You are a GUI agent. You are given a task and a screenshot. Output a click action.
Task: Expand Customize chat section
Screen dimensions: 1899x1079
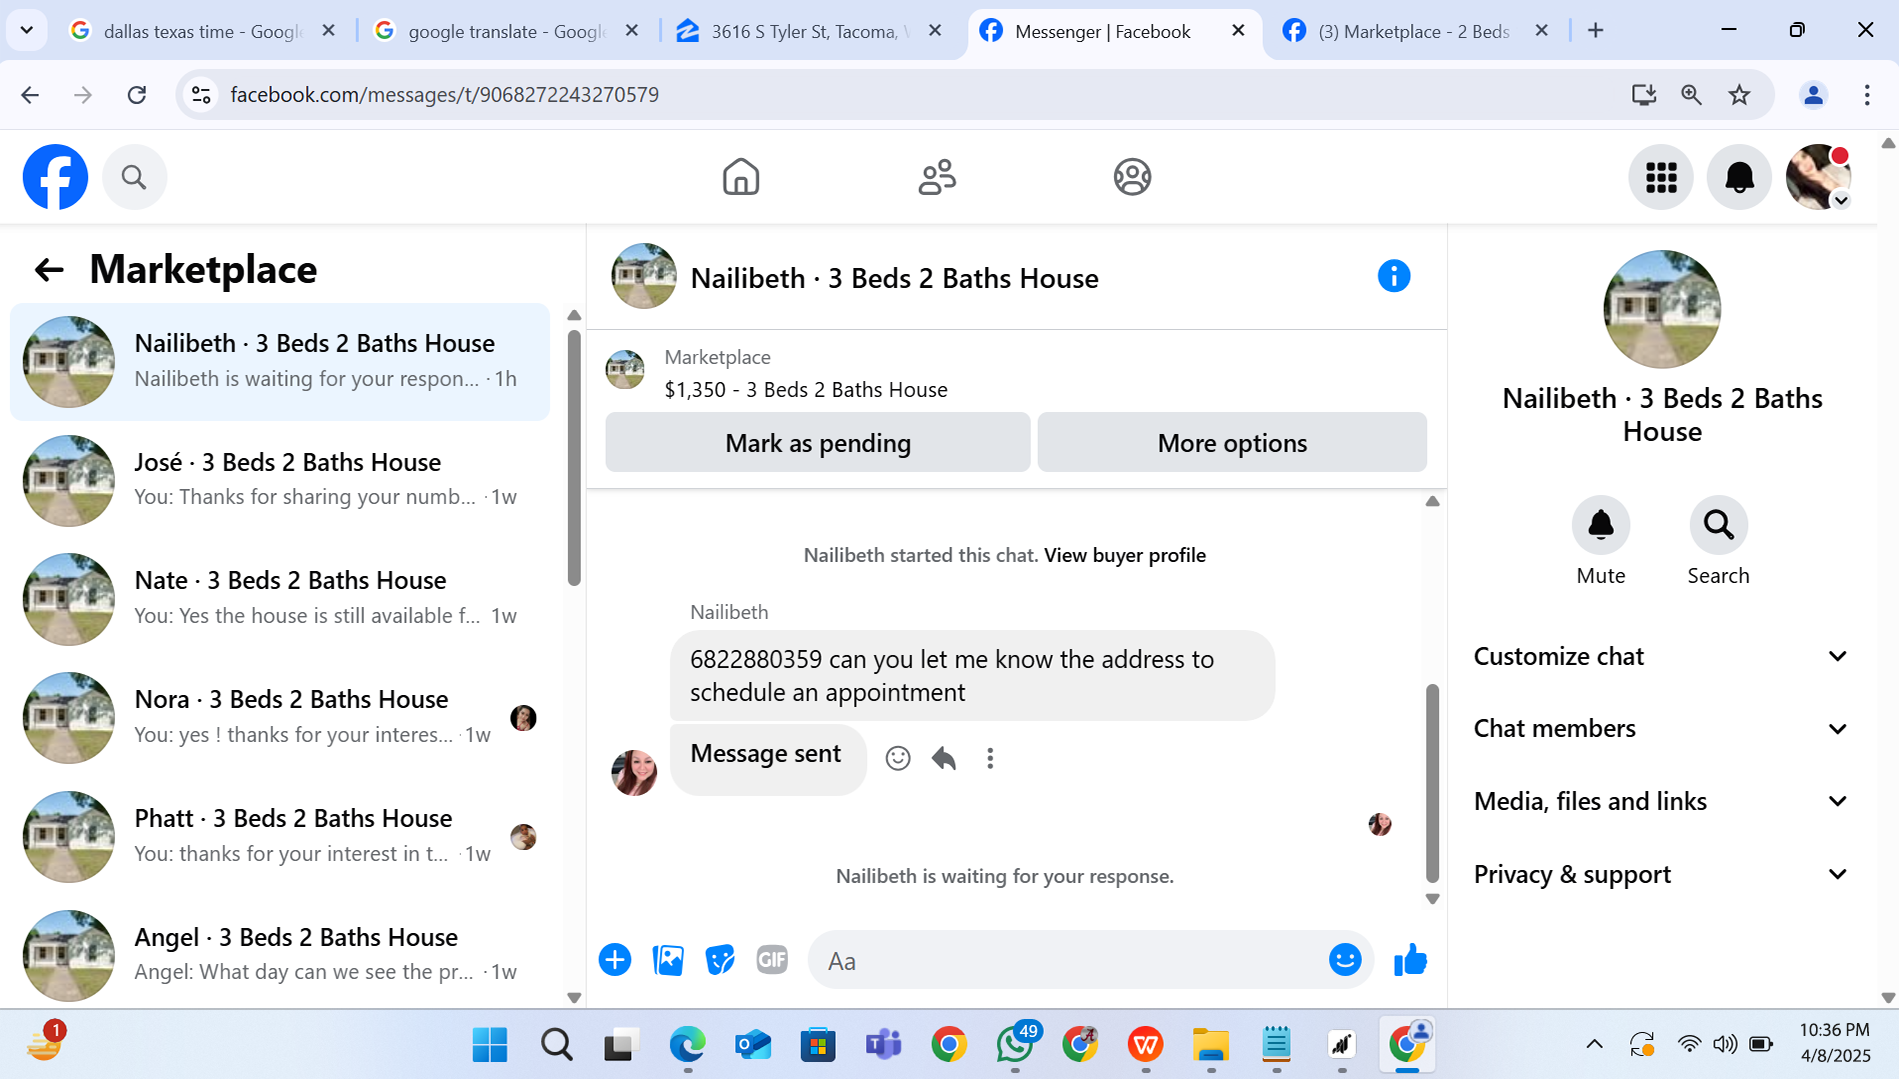pyautogui.click(x=1661, y=656)
